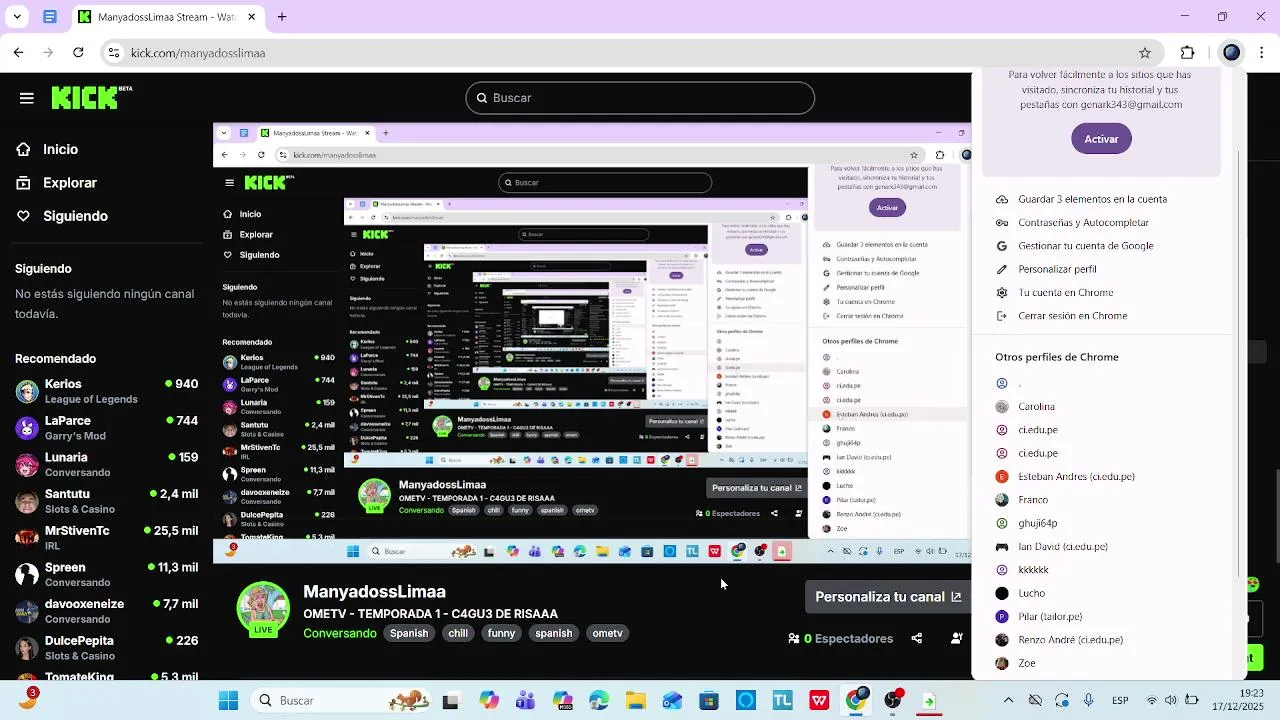Click the share icon next to Espectadores
This screenshot has height=720, width=1280.
(917, 638)
